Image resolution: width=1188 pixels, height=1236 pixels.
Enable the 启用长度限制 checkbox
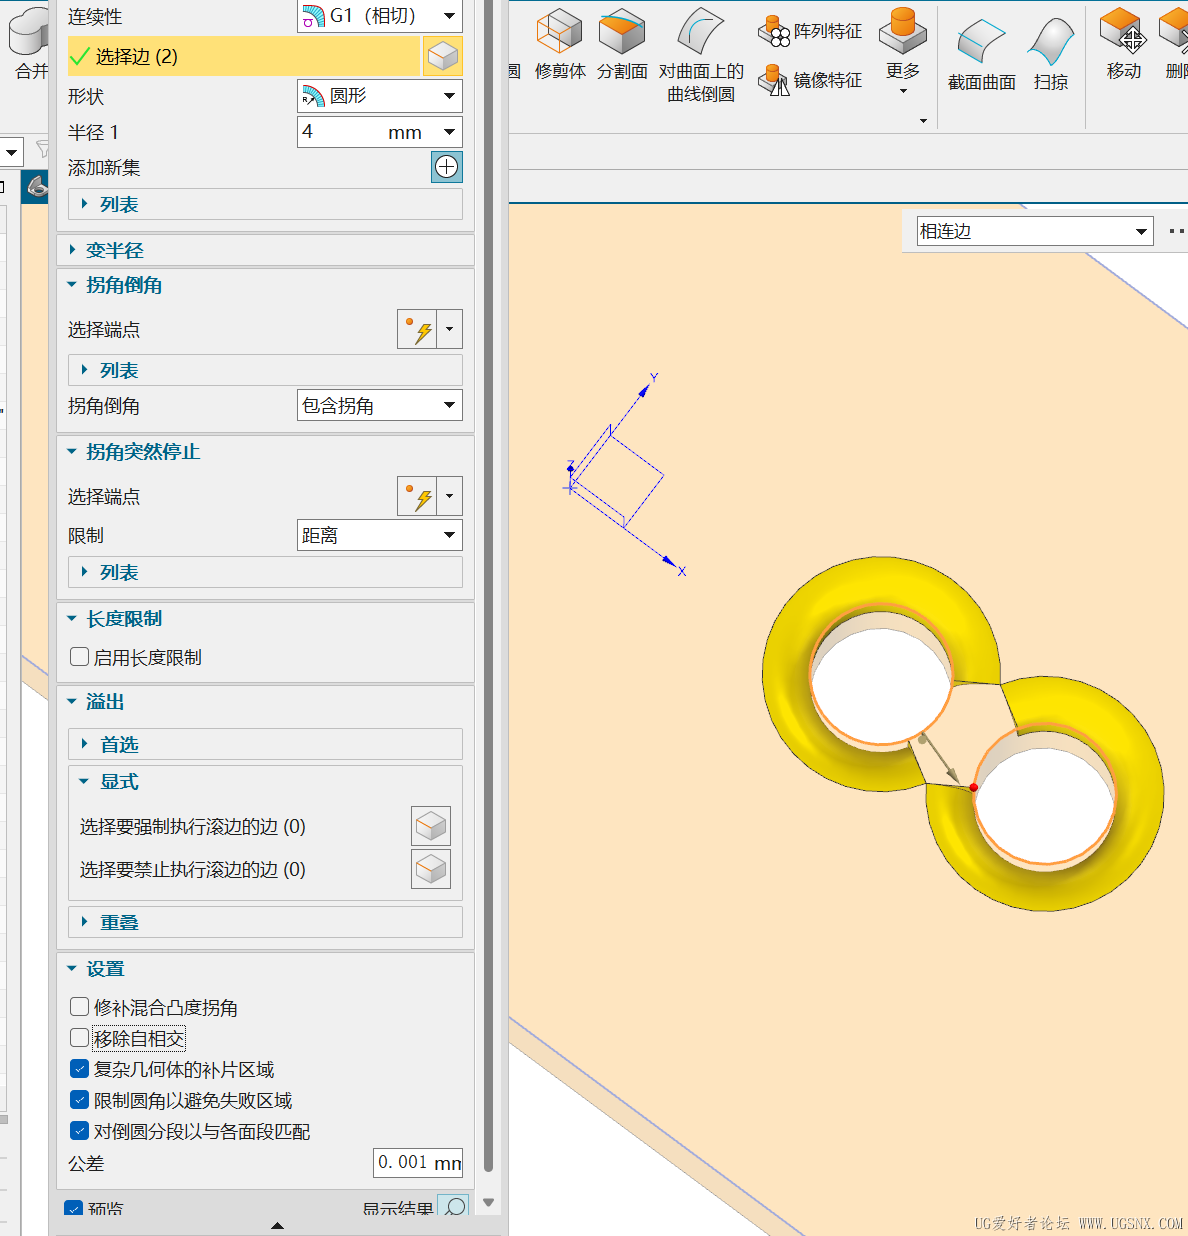coord(79,656)
